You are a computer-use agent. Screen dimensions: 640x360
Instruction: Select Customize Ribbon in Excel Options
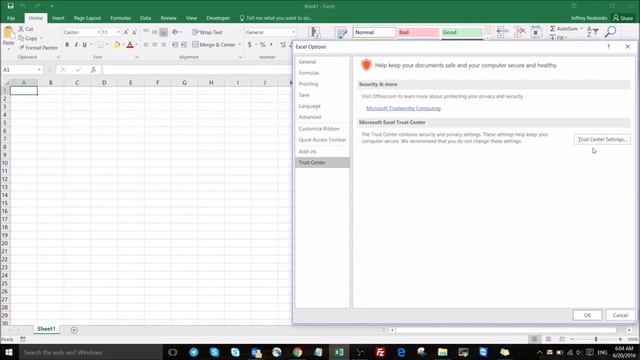322,129
